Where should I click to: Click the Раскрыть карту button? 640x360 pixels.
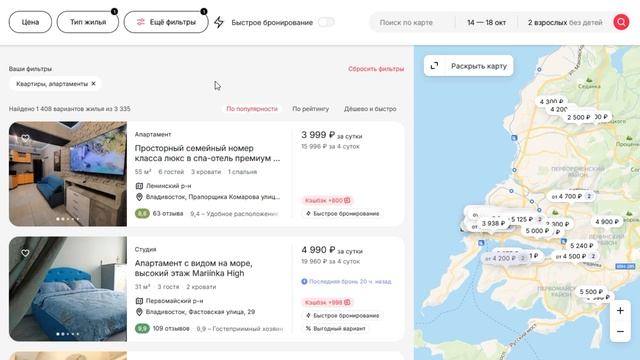point(469,66)
